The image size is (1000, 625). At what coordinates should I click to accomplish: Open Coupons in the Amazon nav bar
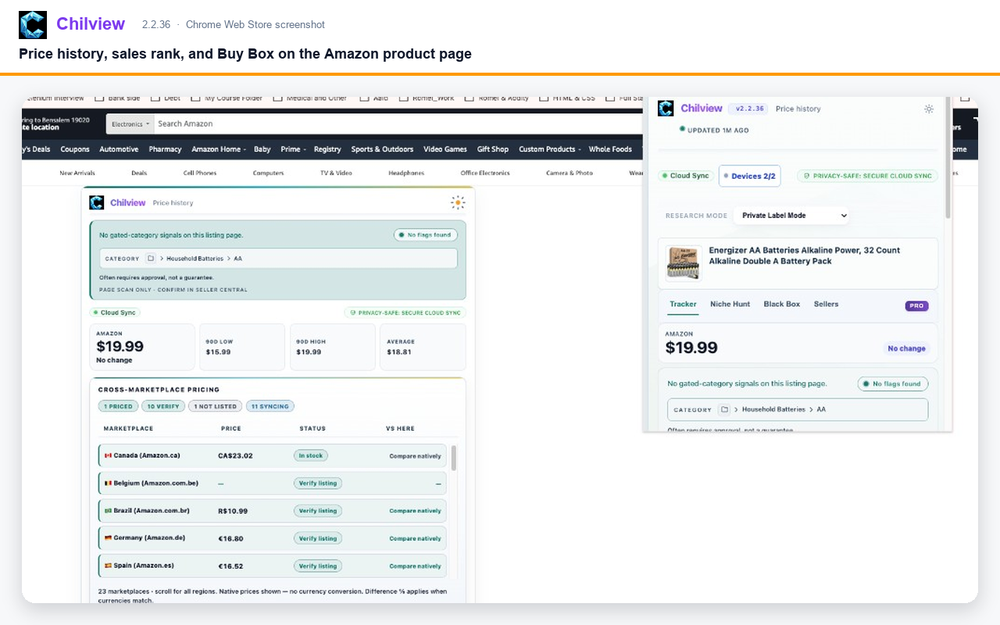75,149
